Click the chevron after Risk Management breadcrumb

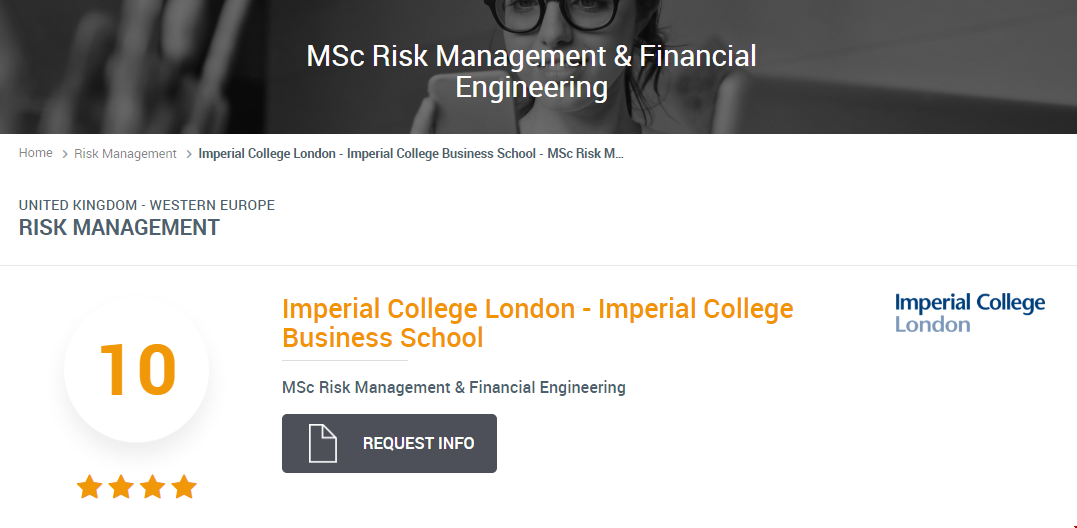pos(188,154)
